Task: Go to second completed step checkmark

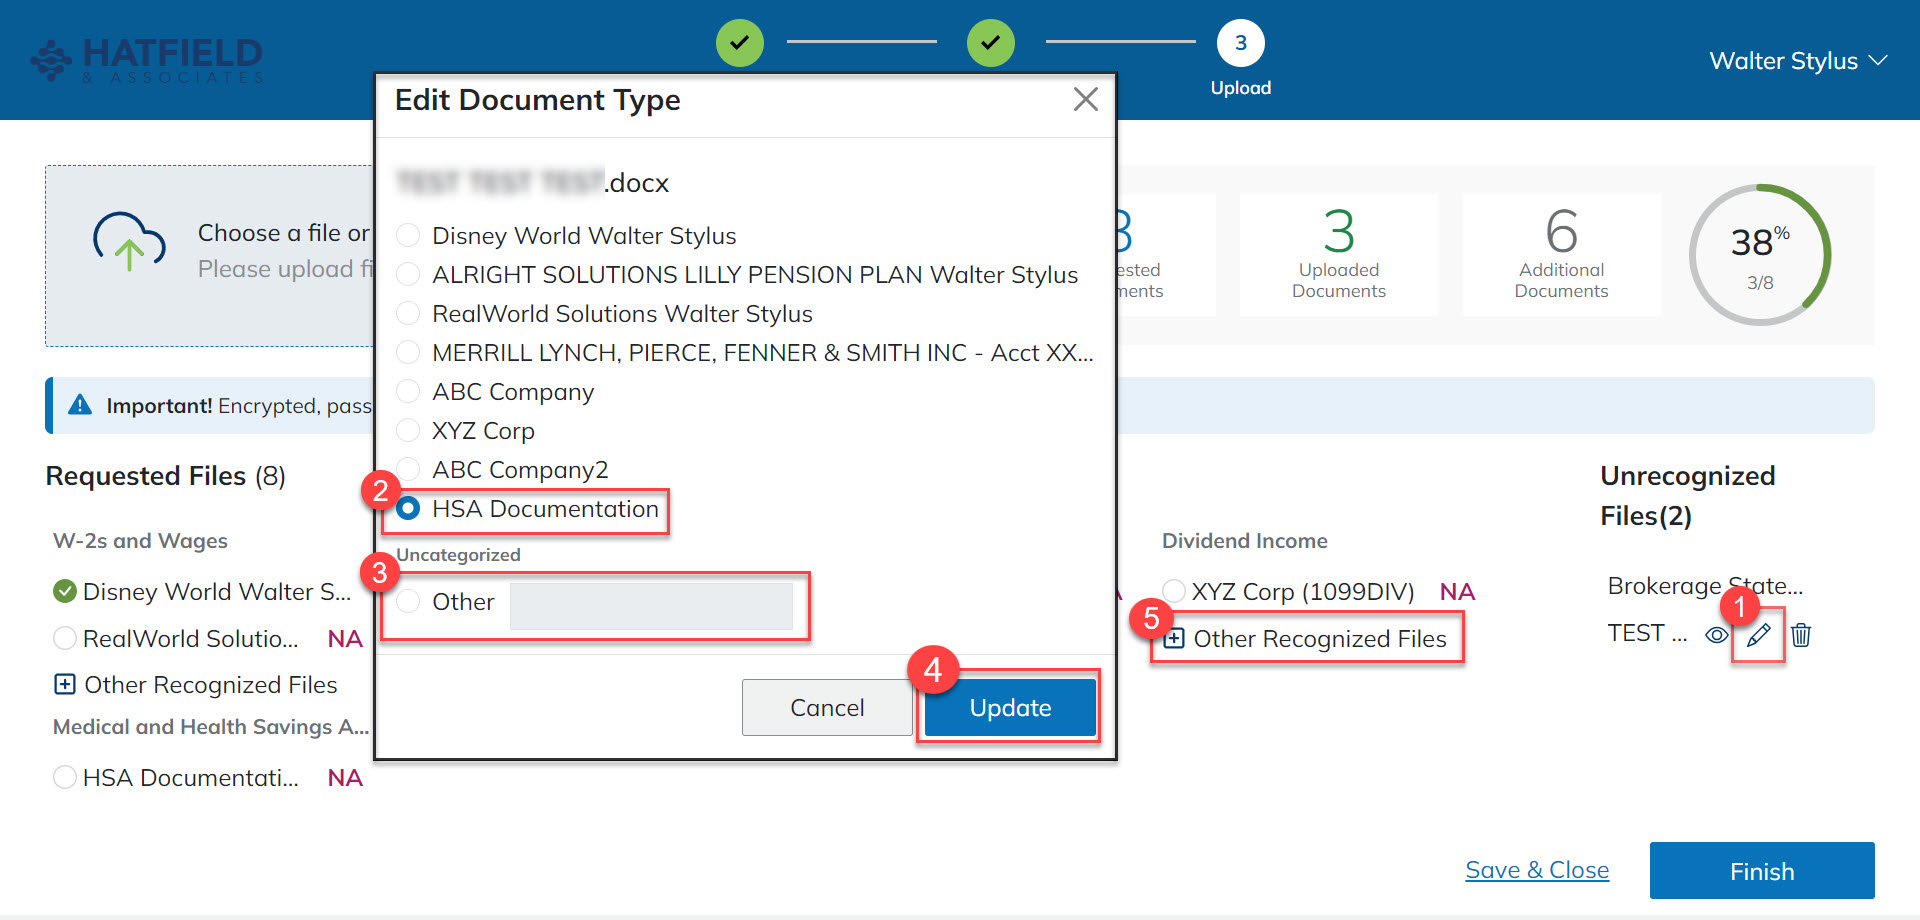Action: click(x=990, y=43)
